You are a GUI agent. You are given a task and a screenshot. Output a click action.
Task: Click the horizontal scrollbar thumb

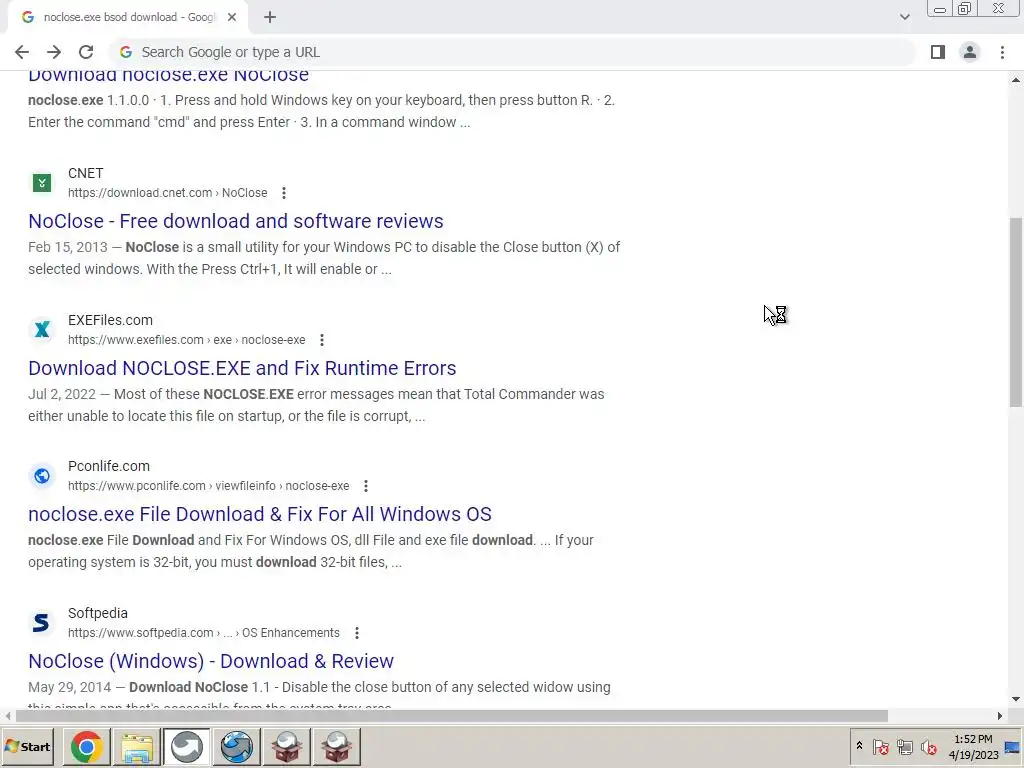pos(452,716)
